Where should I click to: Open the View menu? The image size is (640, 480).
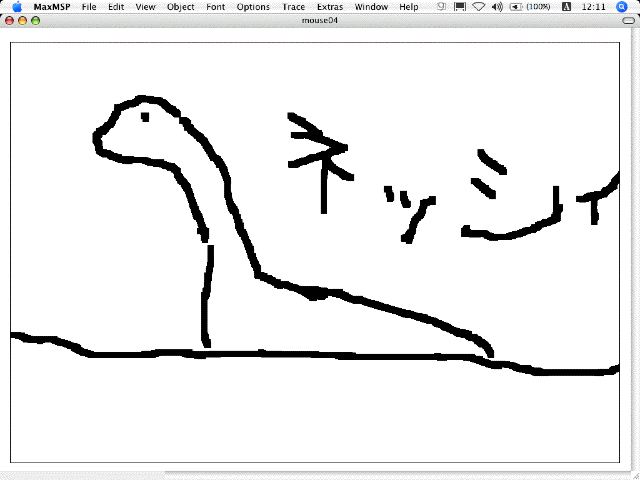point(145,7)
